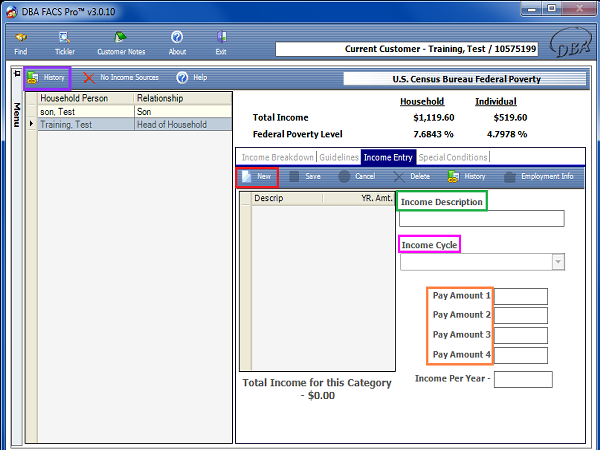This screenshot has width=600, height=450.
Task: Click No Income Sources red X
Action: (x=89, y=78)
